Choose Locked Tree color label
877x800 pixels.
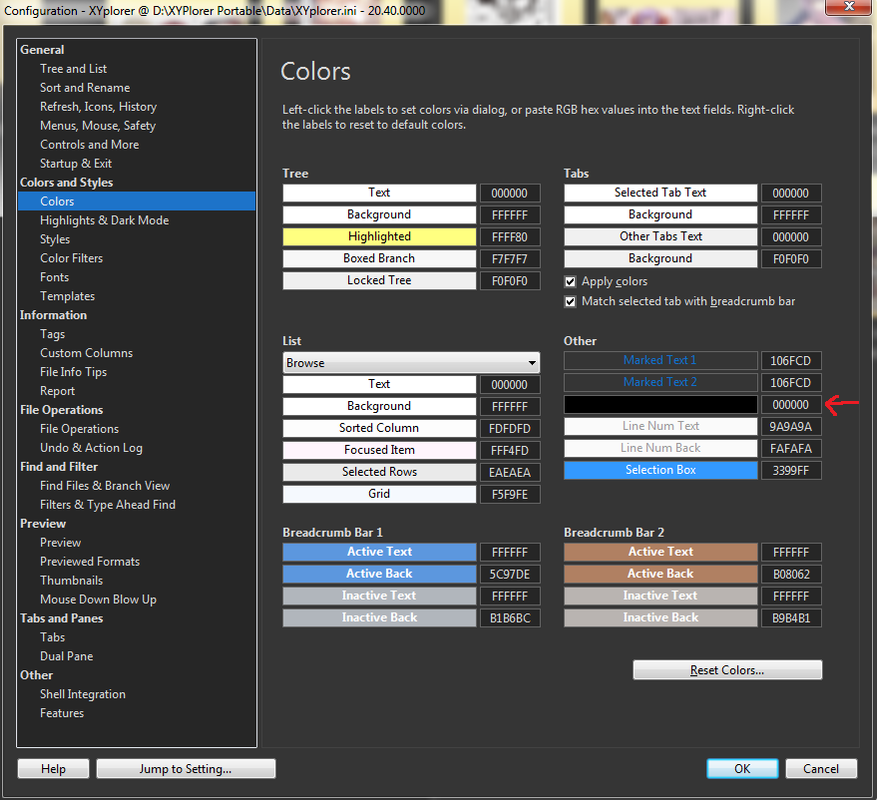pyautogui.click(x=379, y=280)
